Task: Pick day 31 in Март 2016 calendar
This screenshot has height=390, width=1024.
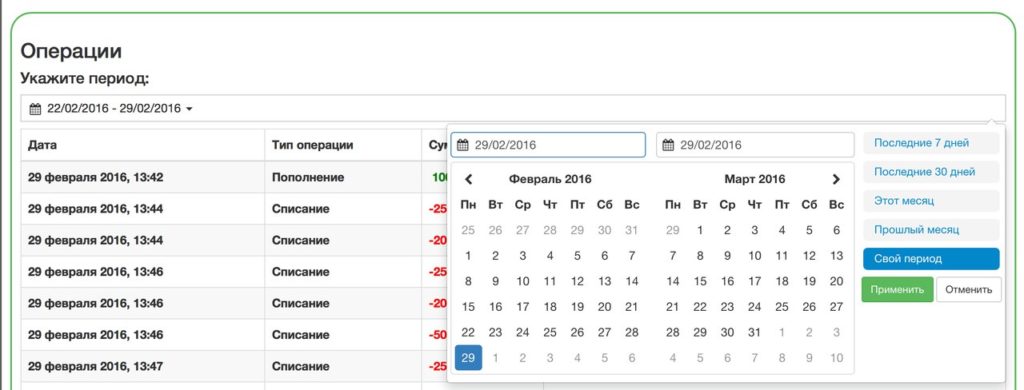Action: click(754, 332)
